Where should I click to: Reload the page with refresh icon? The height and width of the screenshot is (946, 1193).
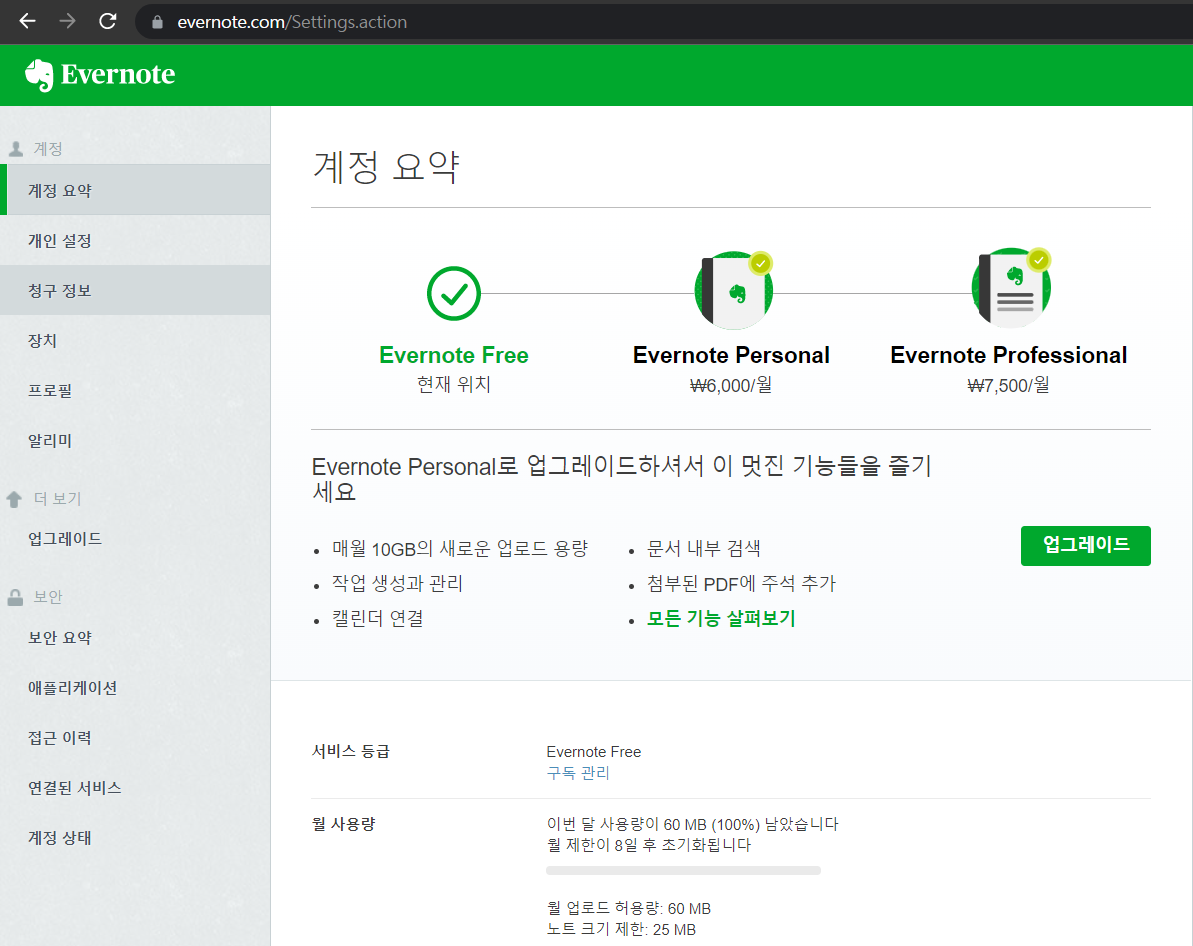tap(108, 21)
